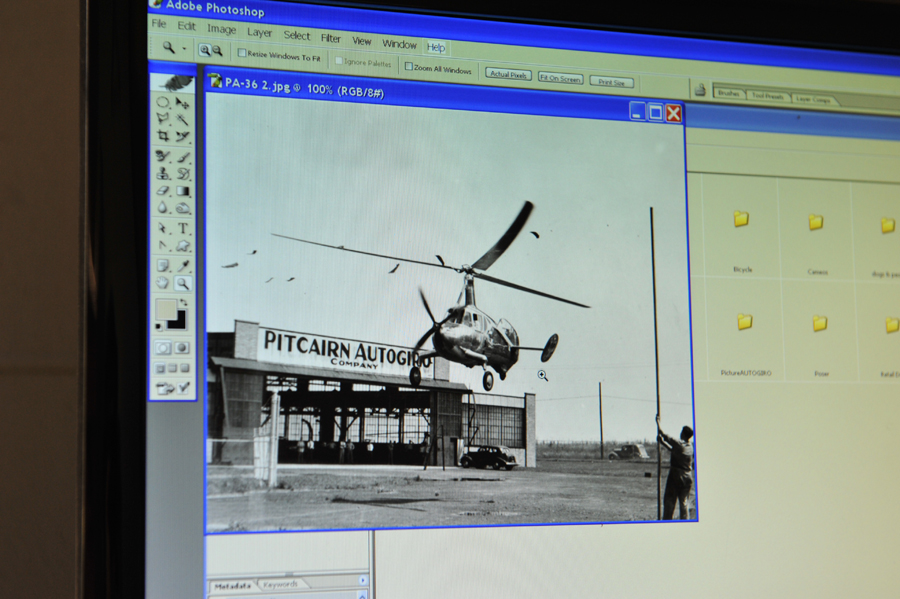Screen dimensions: 900x599
Task: Open the Image menu
Action: 221,29
